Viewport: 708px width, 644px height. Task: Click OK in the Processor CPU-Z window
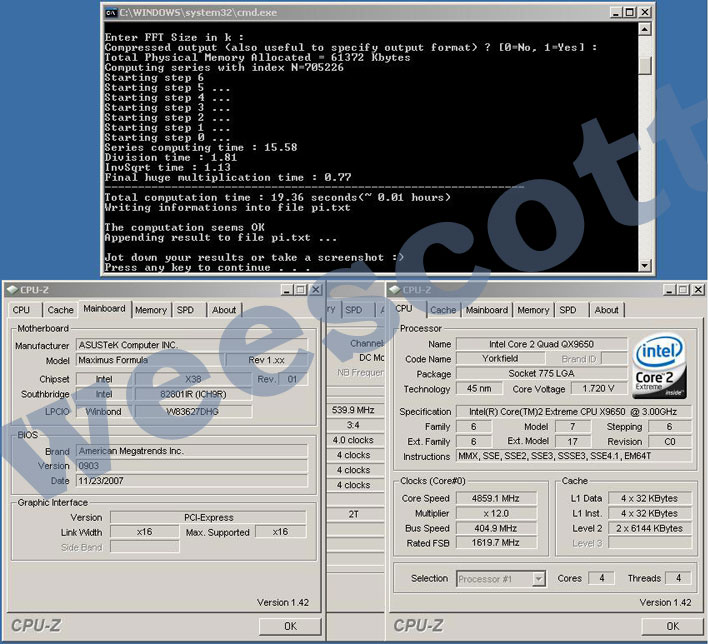click(673, 626)
